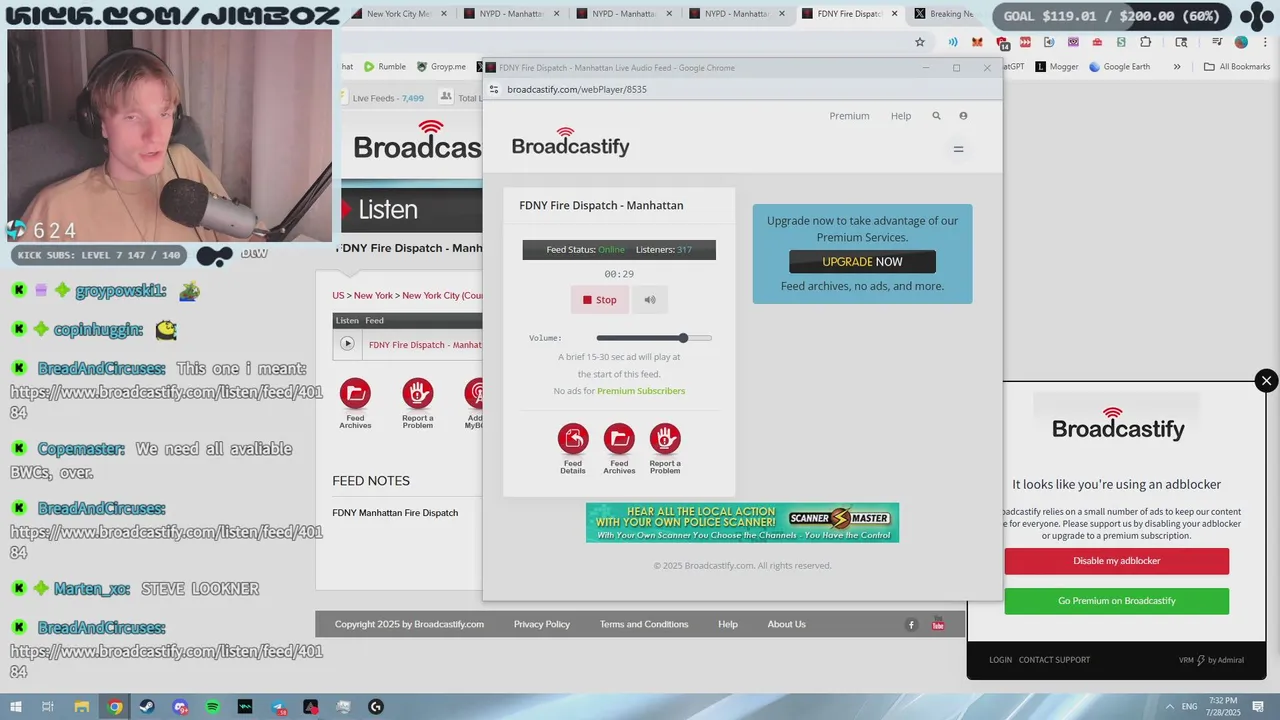Click the Chrome profile avatar icon

(x=1241, y=42)
